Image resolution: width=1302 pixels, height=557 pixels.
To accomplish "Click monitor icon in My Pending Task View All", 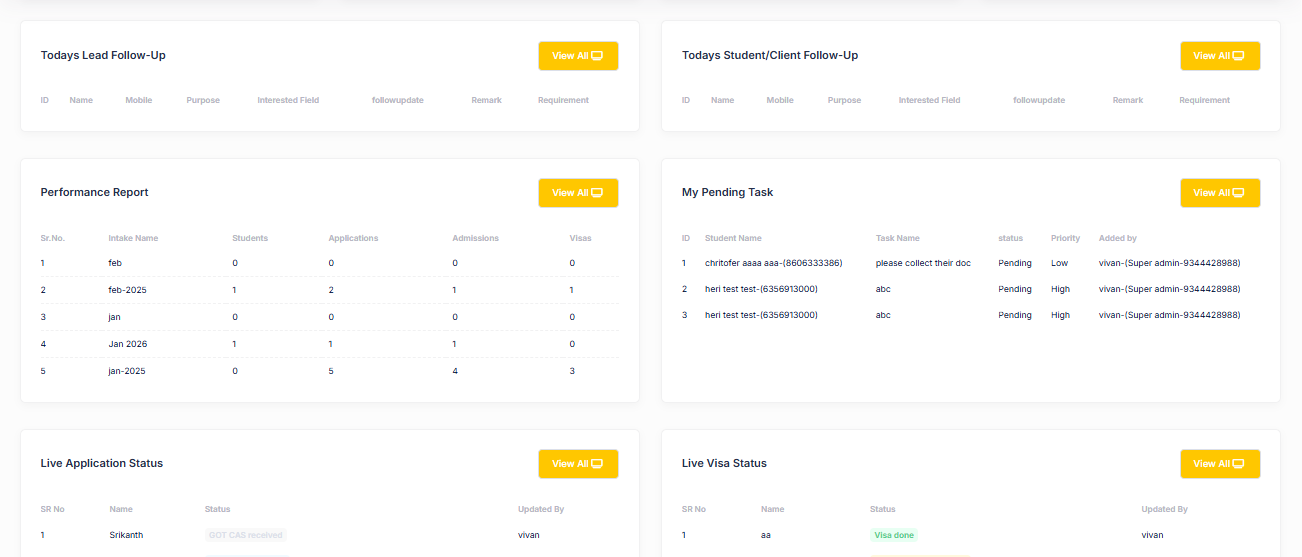I will 1238,193.
